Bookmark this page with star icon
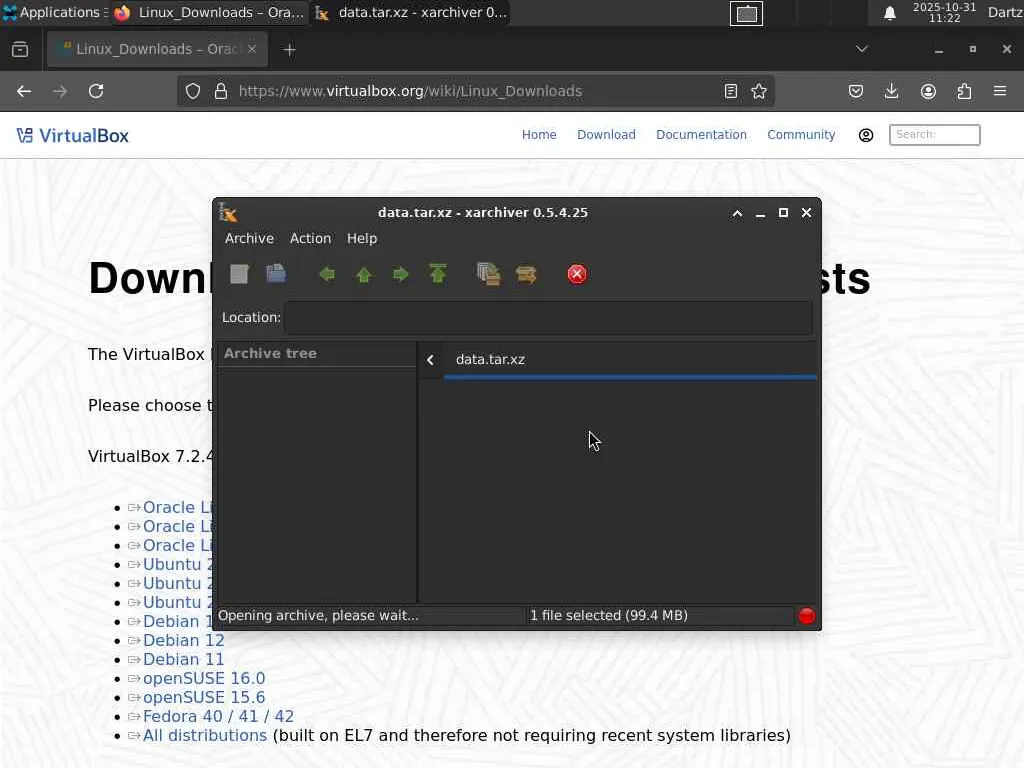Viewport: 1024px width, 768px height. pyautogui.click(x=759, y=91)
